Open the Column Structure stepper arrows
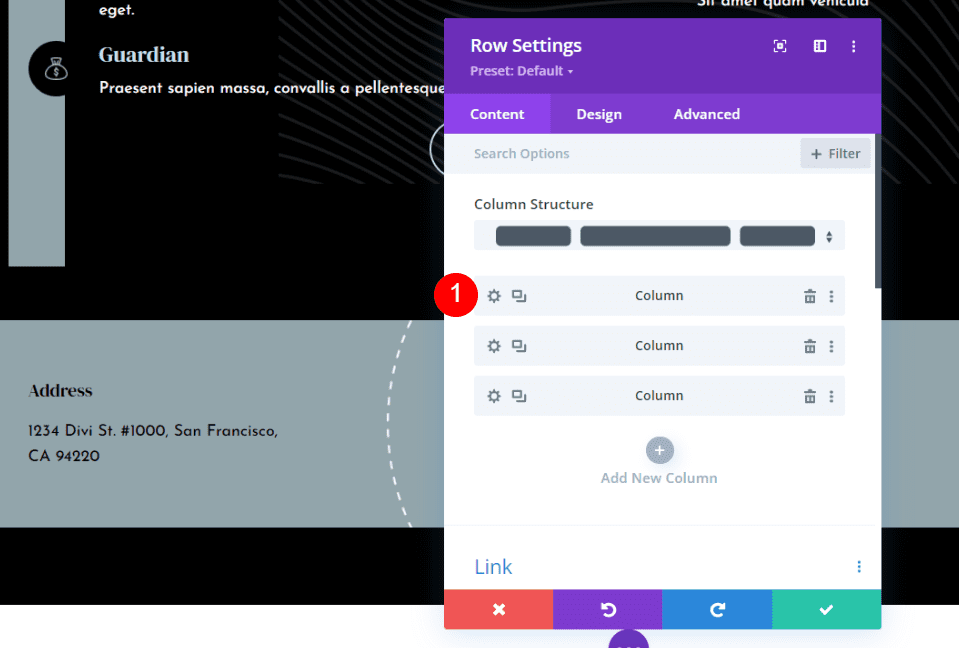Image resolution: width=959 pixels, height=648 pixels. (829, 235)
